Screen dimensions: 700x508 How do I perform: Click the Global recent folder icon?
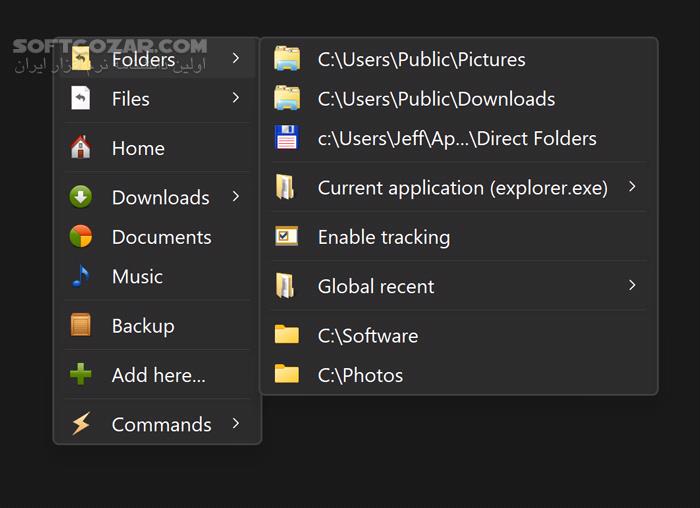[285, 286]
